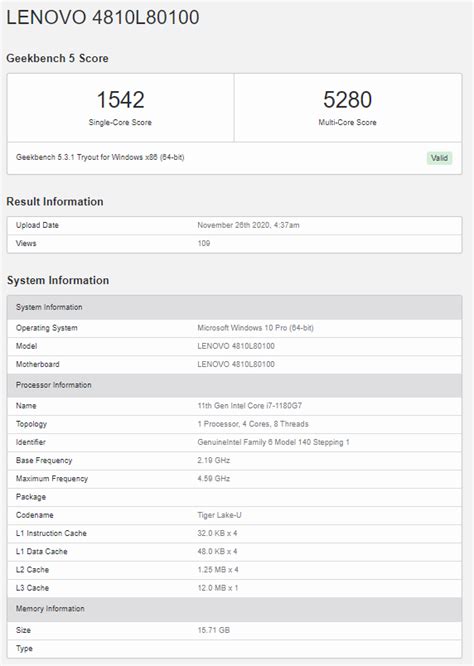Screen dimensions: 474x666
Task: Click the Base Frequency 2.19 GHz value
Action: pos(214,460)
